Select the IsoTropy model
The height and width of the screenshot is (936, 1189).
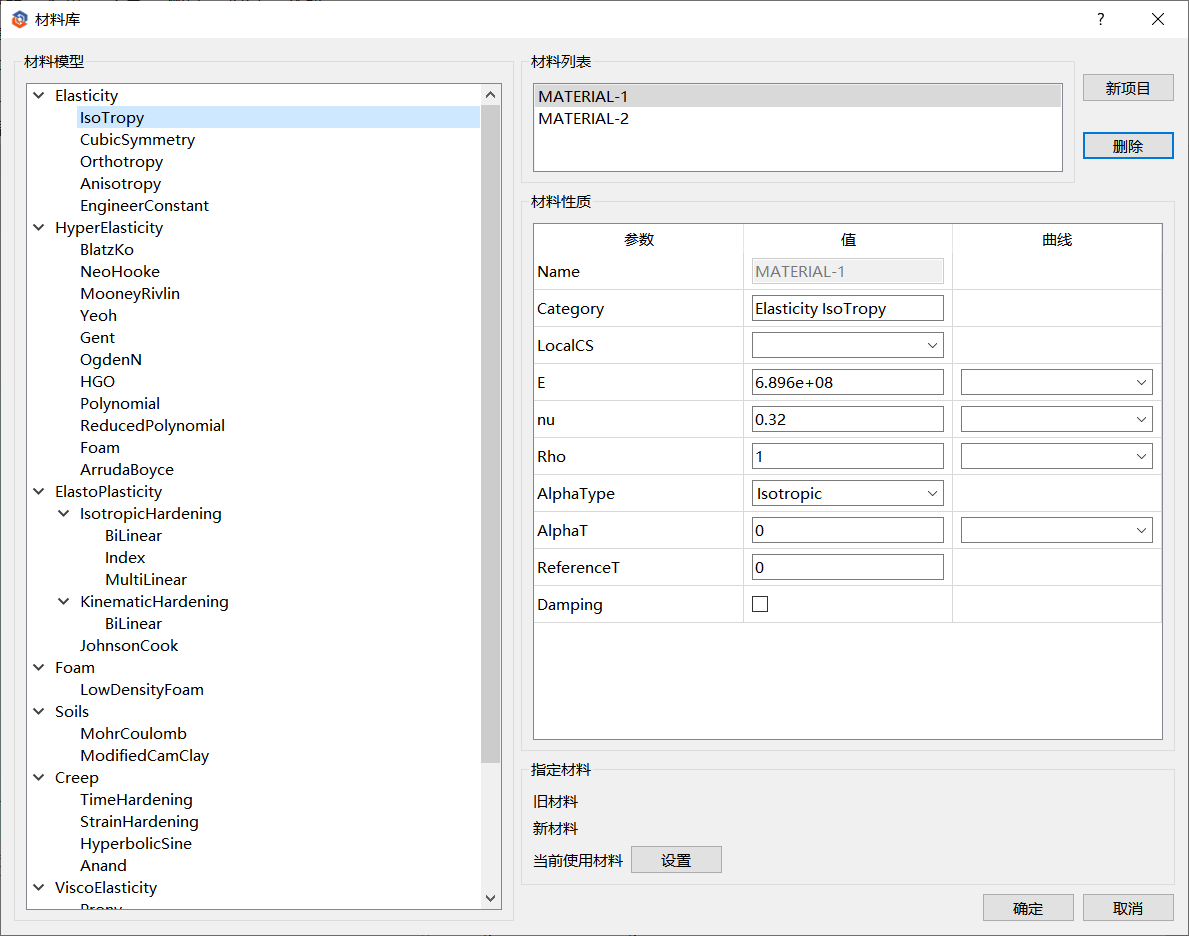(x=111, y=118)
